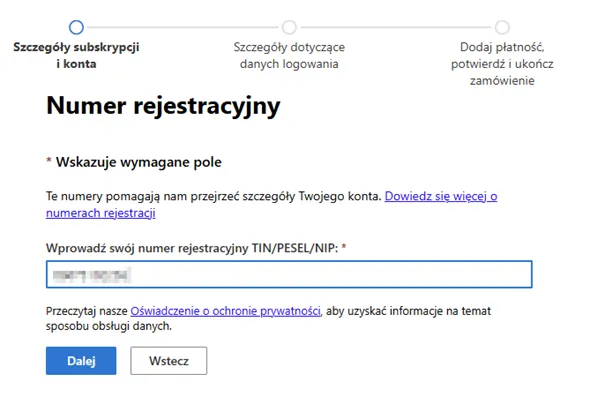605x404 pixels.
Task: Click red asterisk before 'Wskazuje wymagane pole'
Action: pyautogui.click(x=49, y=162)
